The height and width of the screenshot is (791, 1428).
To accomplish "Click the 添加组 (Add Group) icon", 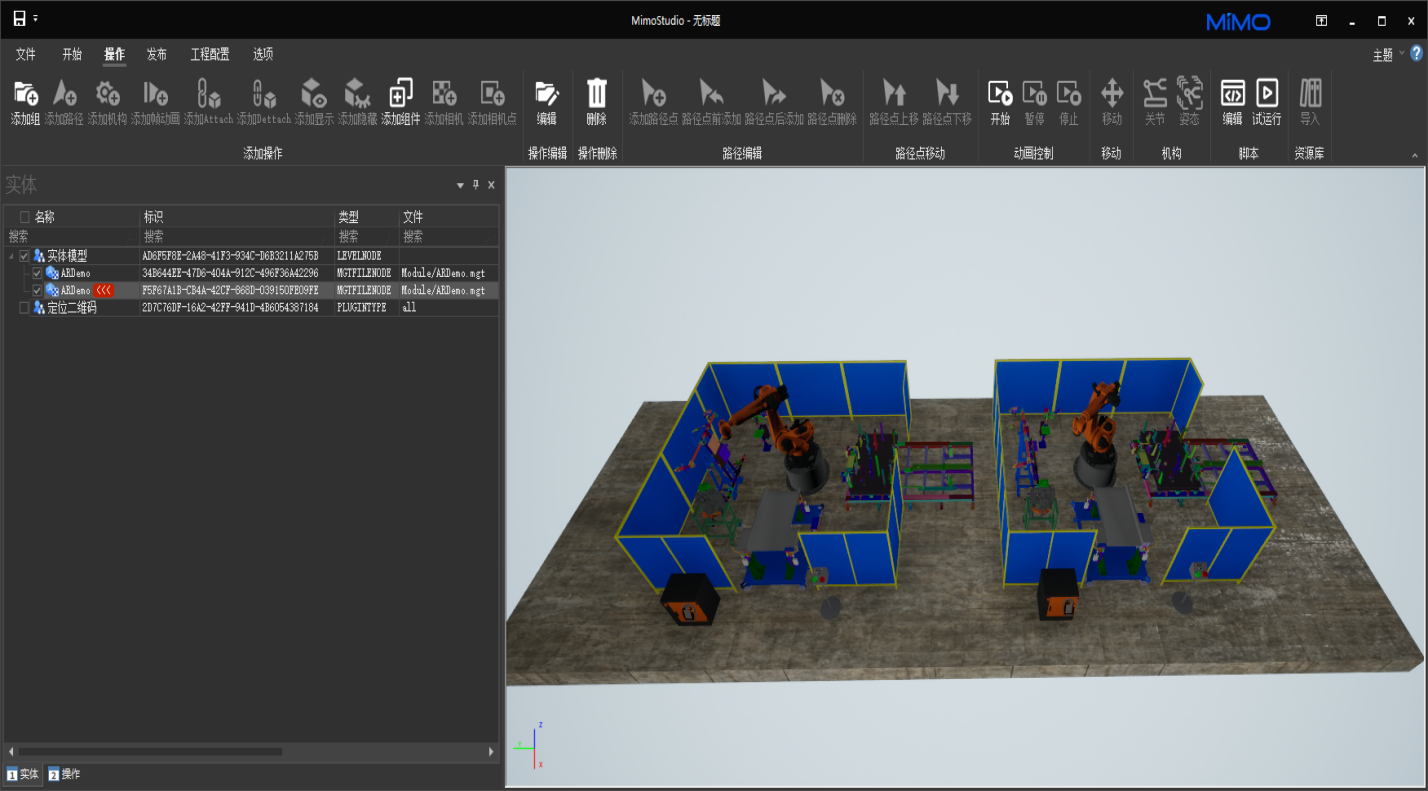I will point(25,95).
